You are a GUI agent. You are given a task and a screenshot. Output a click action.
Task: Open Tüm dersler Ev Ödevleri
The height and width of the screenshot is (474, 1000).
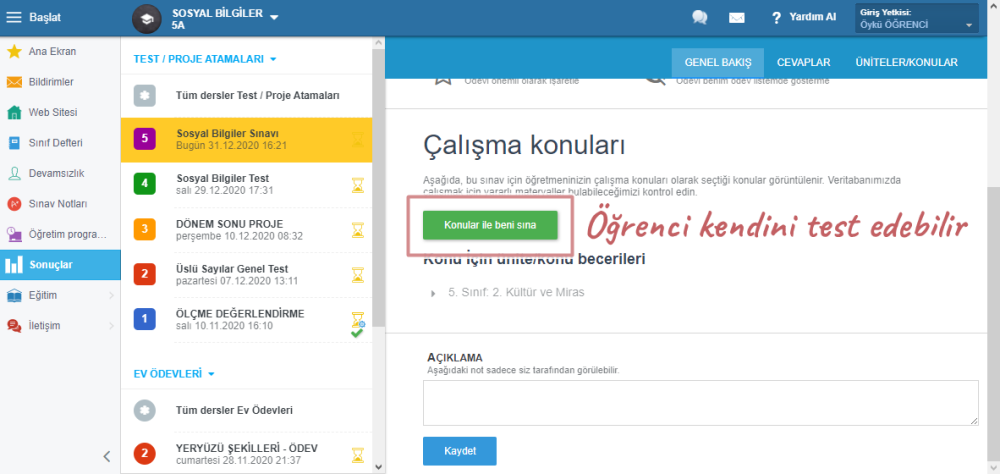pyautogui.click(x=244, y=410)
